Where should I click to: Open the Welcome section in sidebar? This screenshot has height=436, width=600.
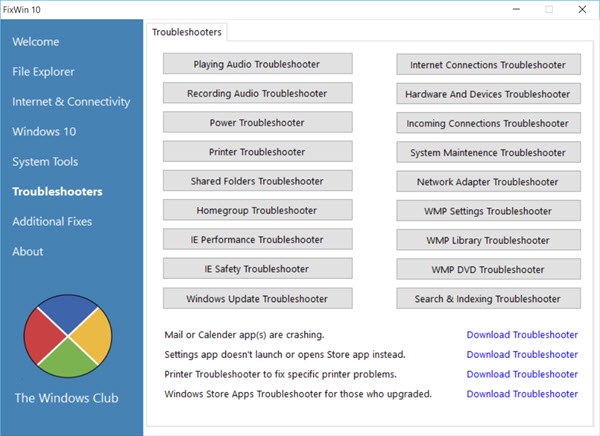point(36,42)
